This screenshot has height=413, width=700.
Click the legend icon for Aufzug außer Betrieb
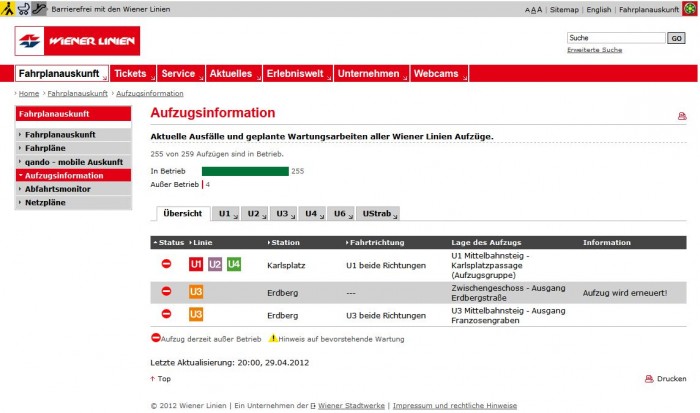click(155, 338)
